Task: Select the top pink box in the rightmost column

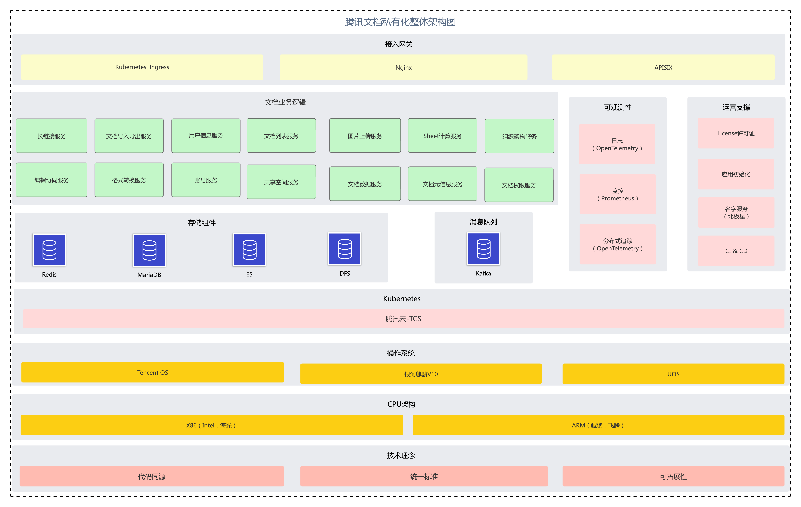Action: 735,133
